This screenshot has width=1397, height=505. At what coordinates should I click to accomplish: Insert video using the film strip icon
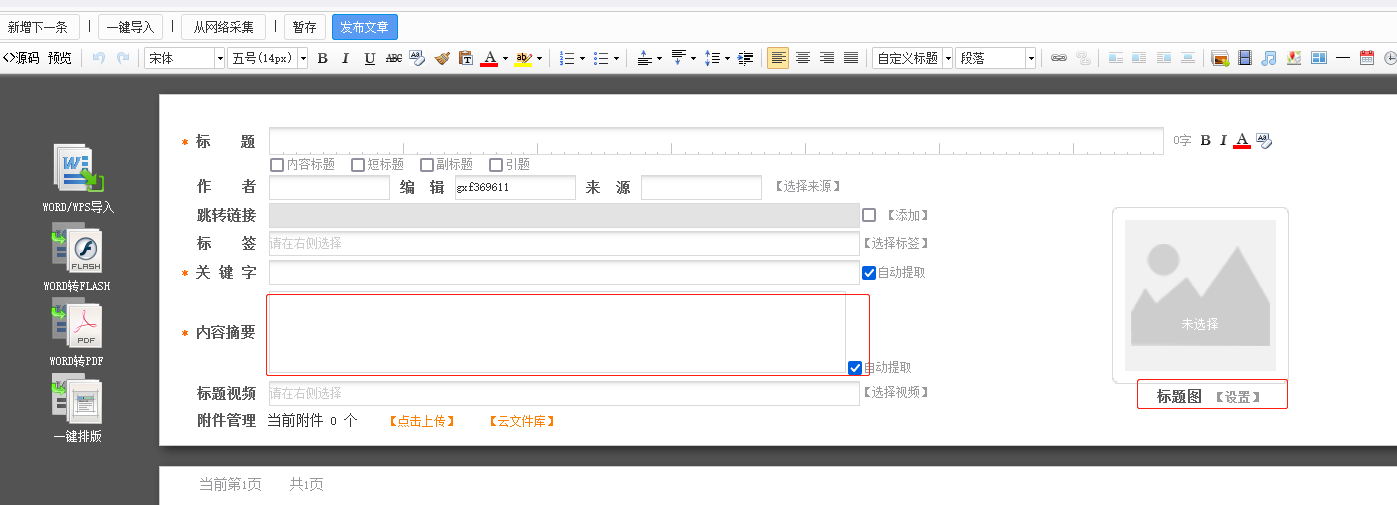[x=1244, y=59]
